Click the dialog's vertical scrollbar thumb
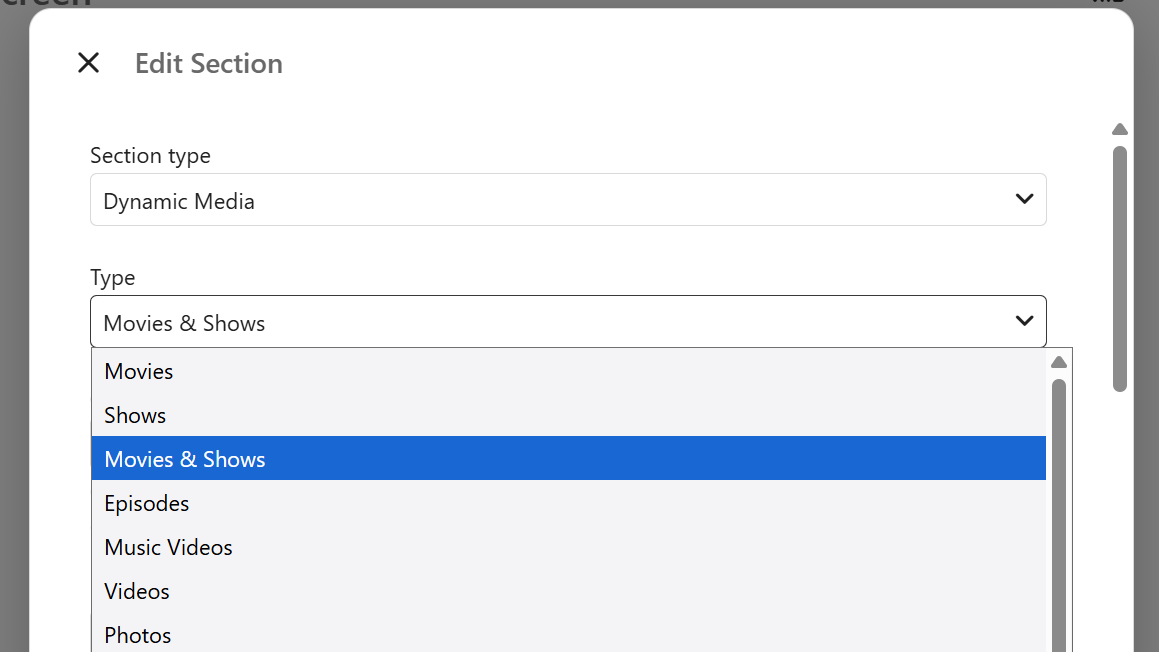This screenshot has width=1159, height=652. (1120, 268)
